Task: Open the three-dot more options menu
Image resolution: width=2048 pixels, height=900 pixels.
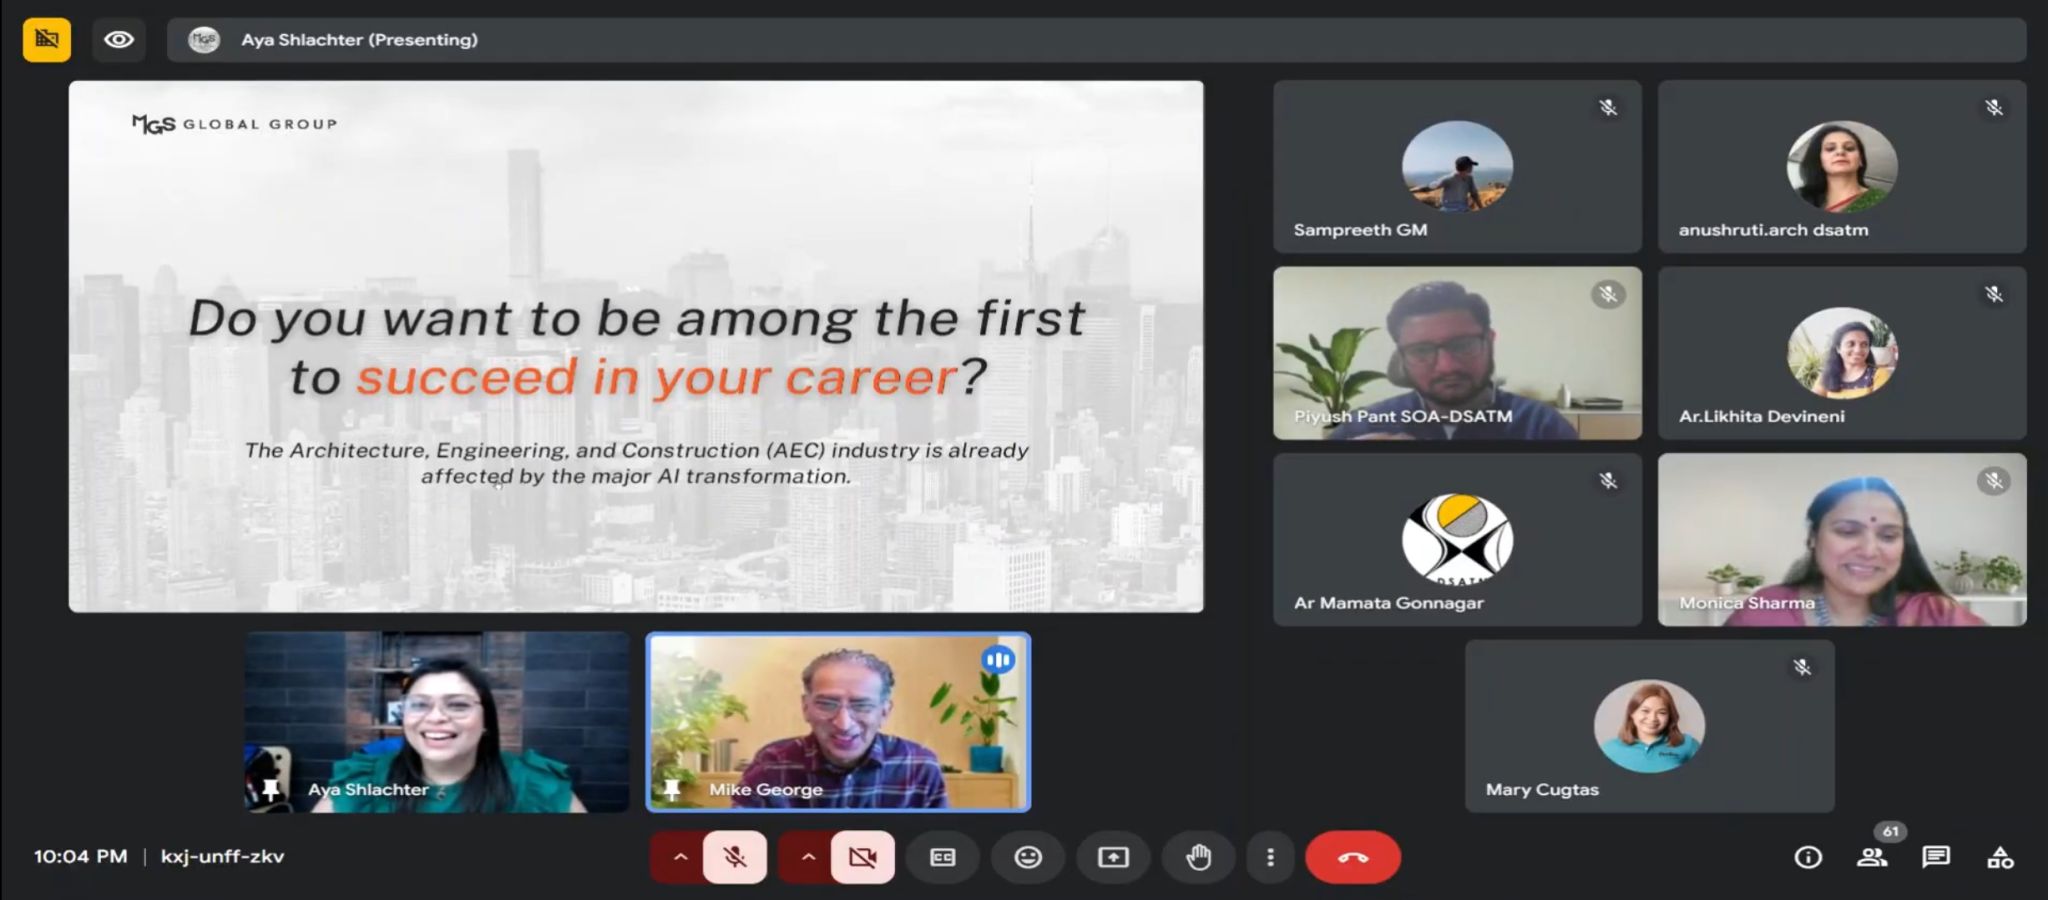Action: (1270, 857)
